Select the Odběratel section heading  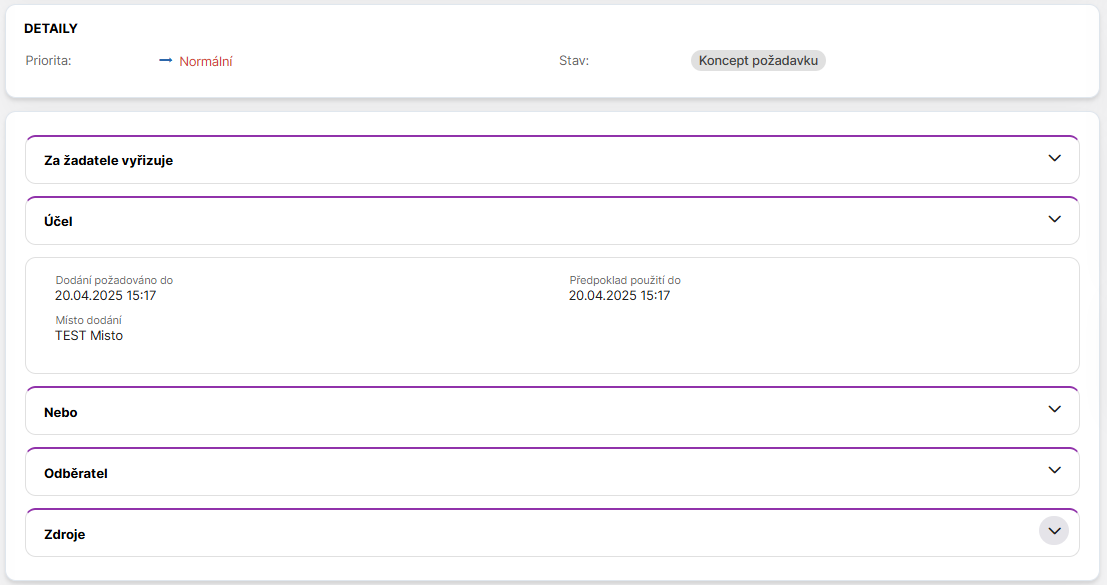pos(76,473)
